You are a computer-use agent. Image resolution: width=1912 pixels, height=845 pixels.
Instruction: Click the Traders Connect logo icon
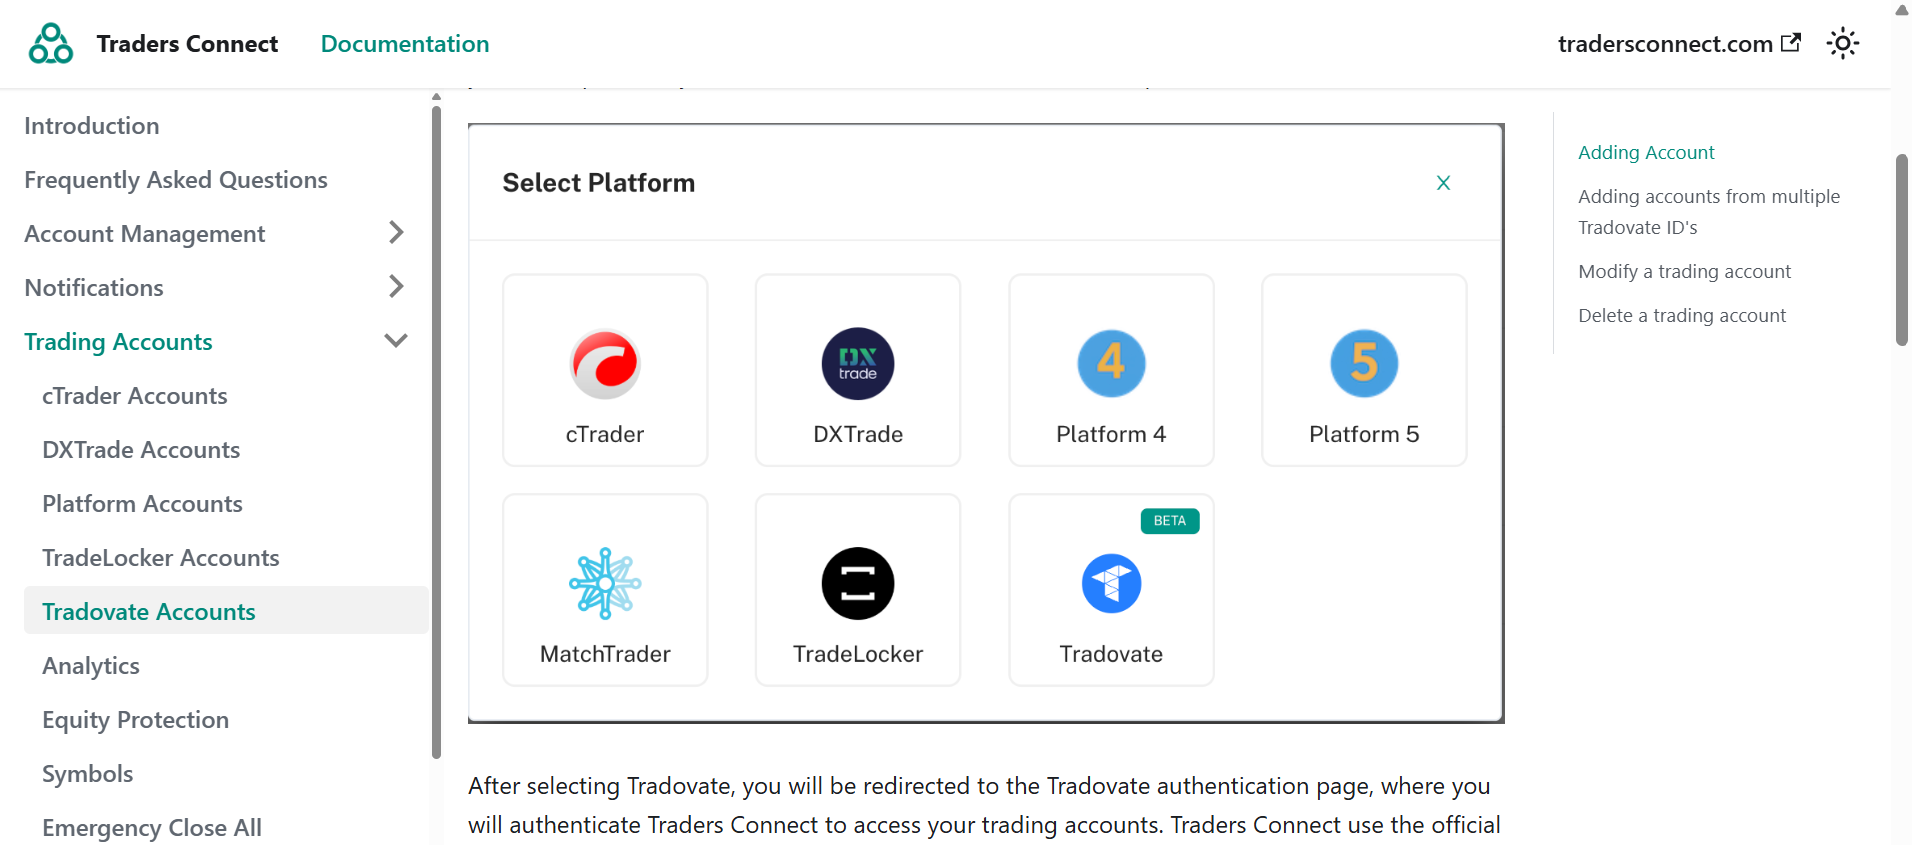[x=51, y=44]
